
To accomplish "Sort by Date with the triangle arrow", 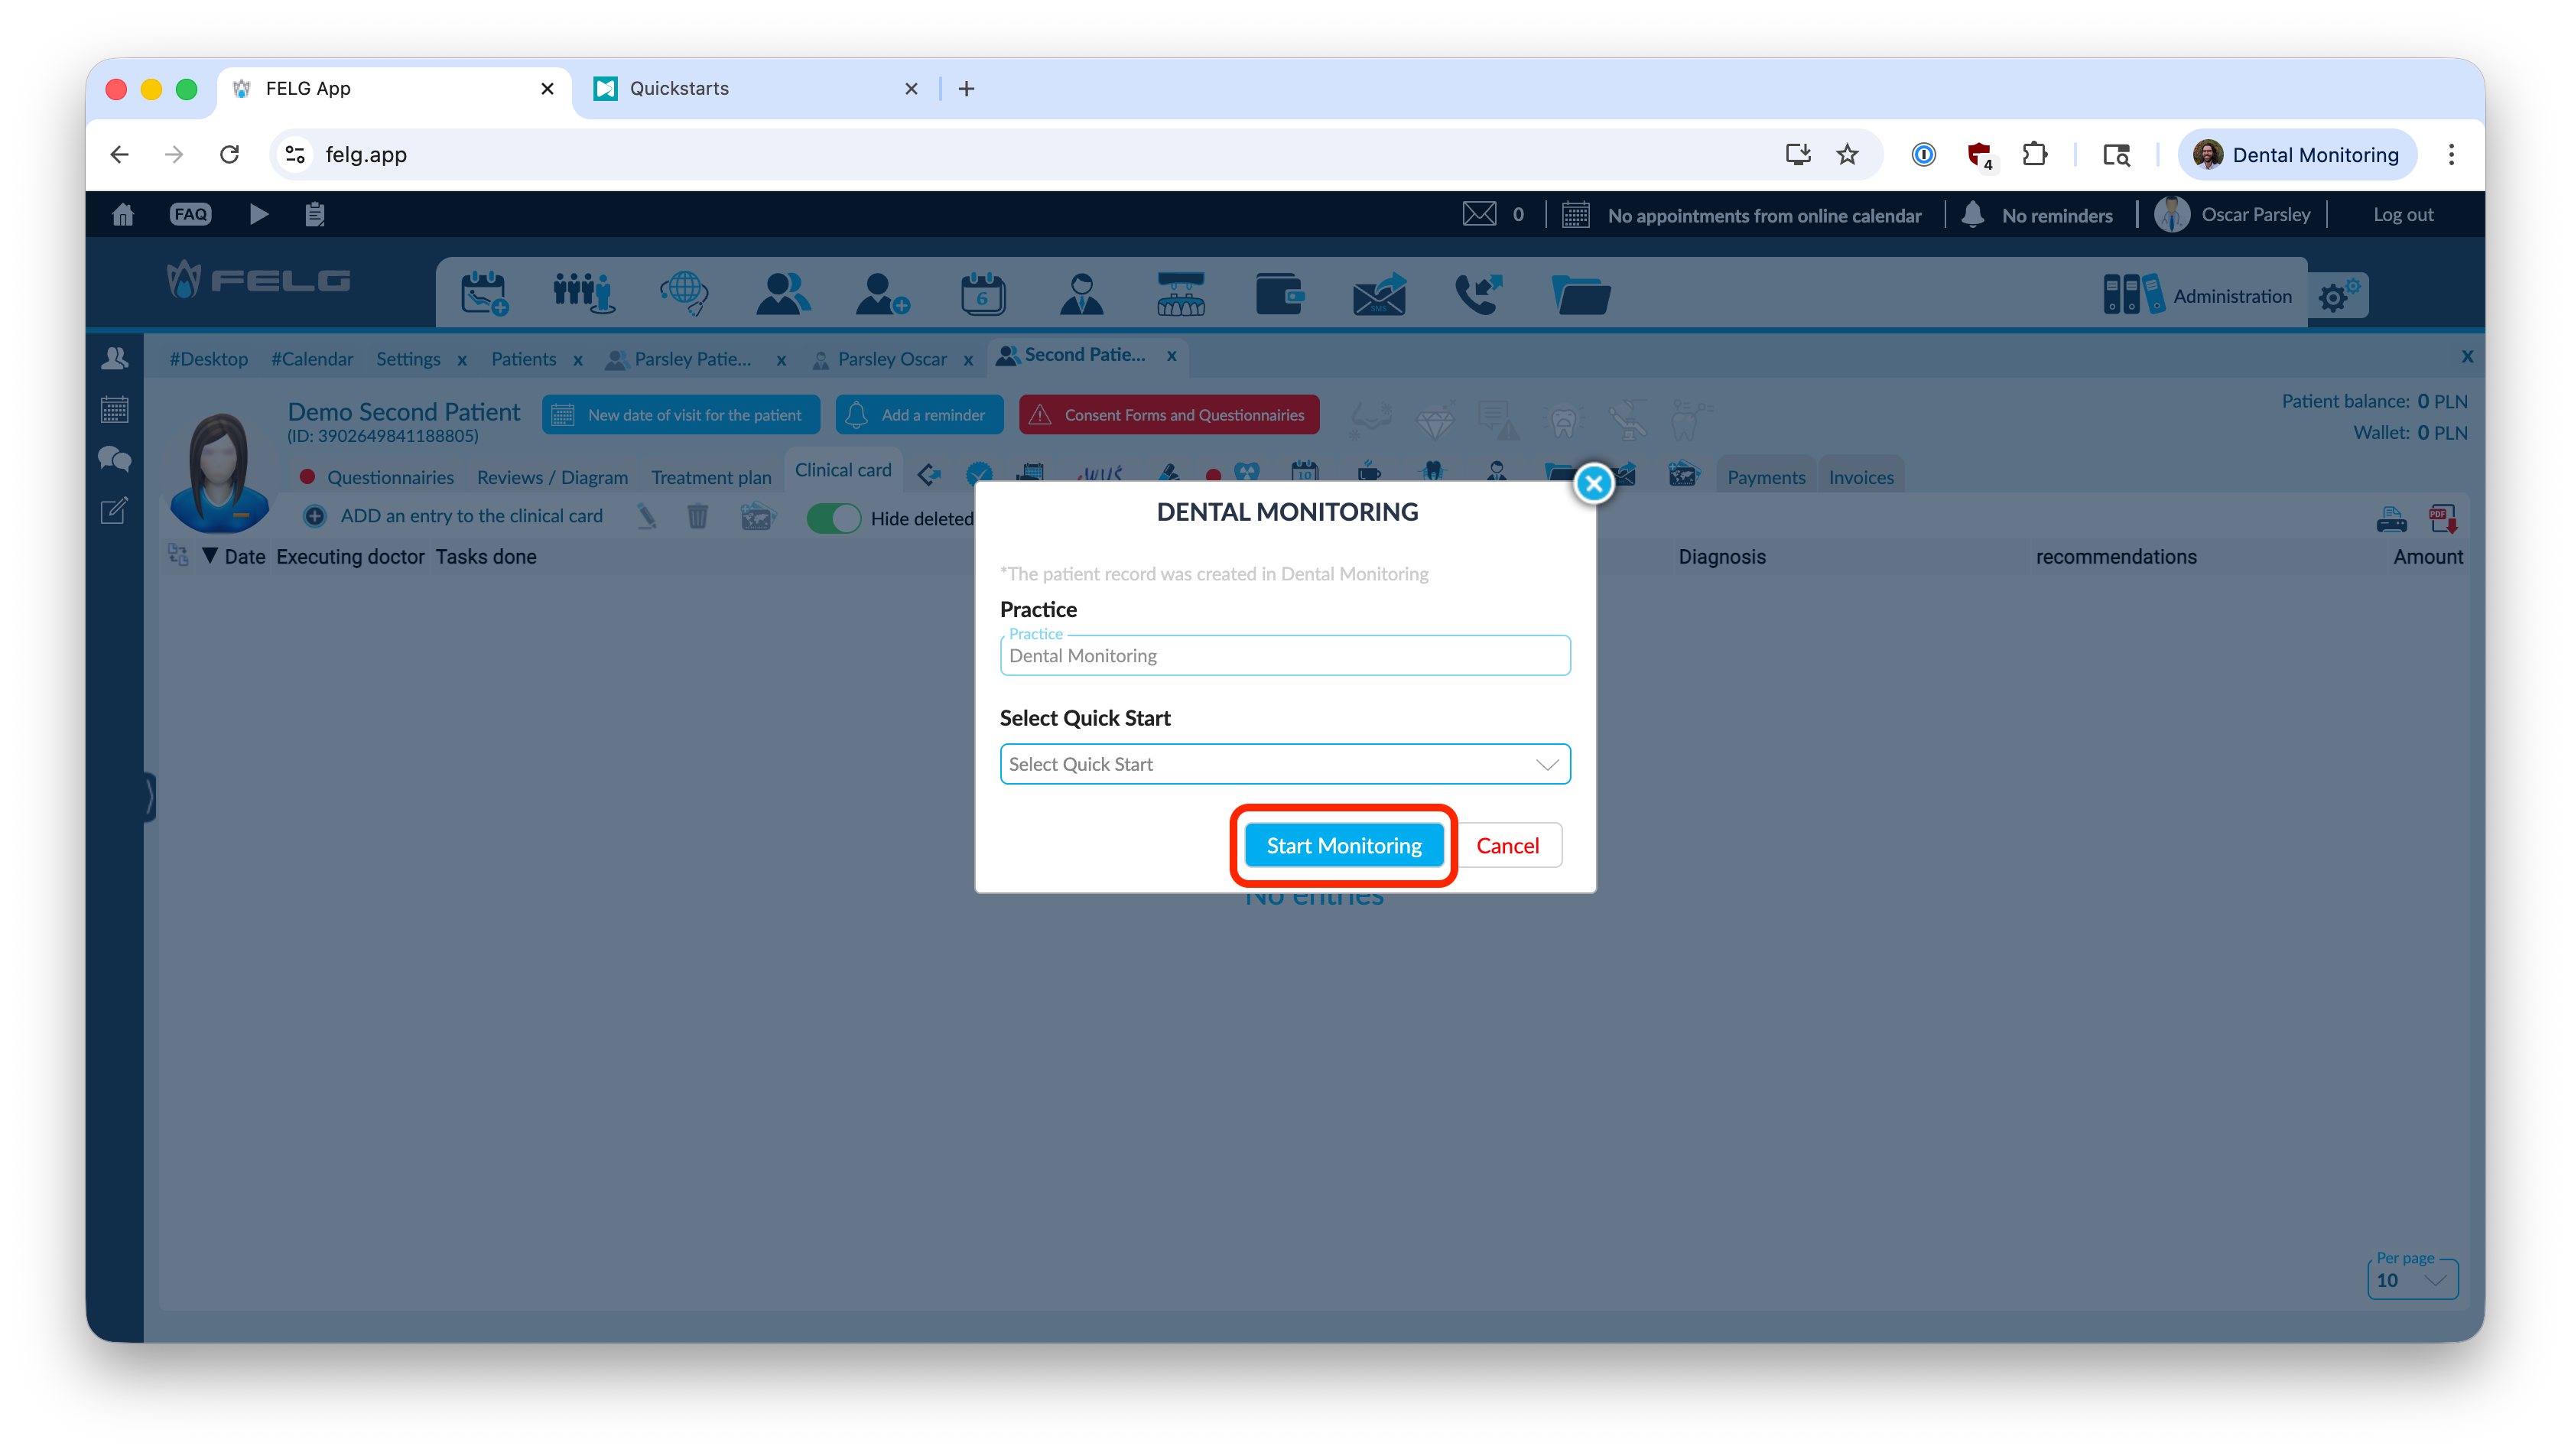I will click(210, 556).
